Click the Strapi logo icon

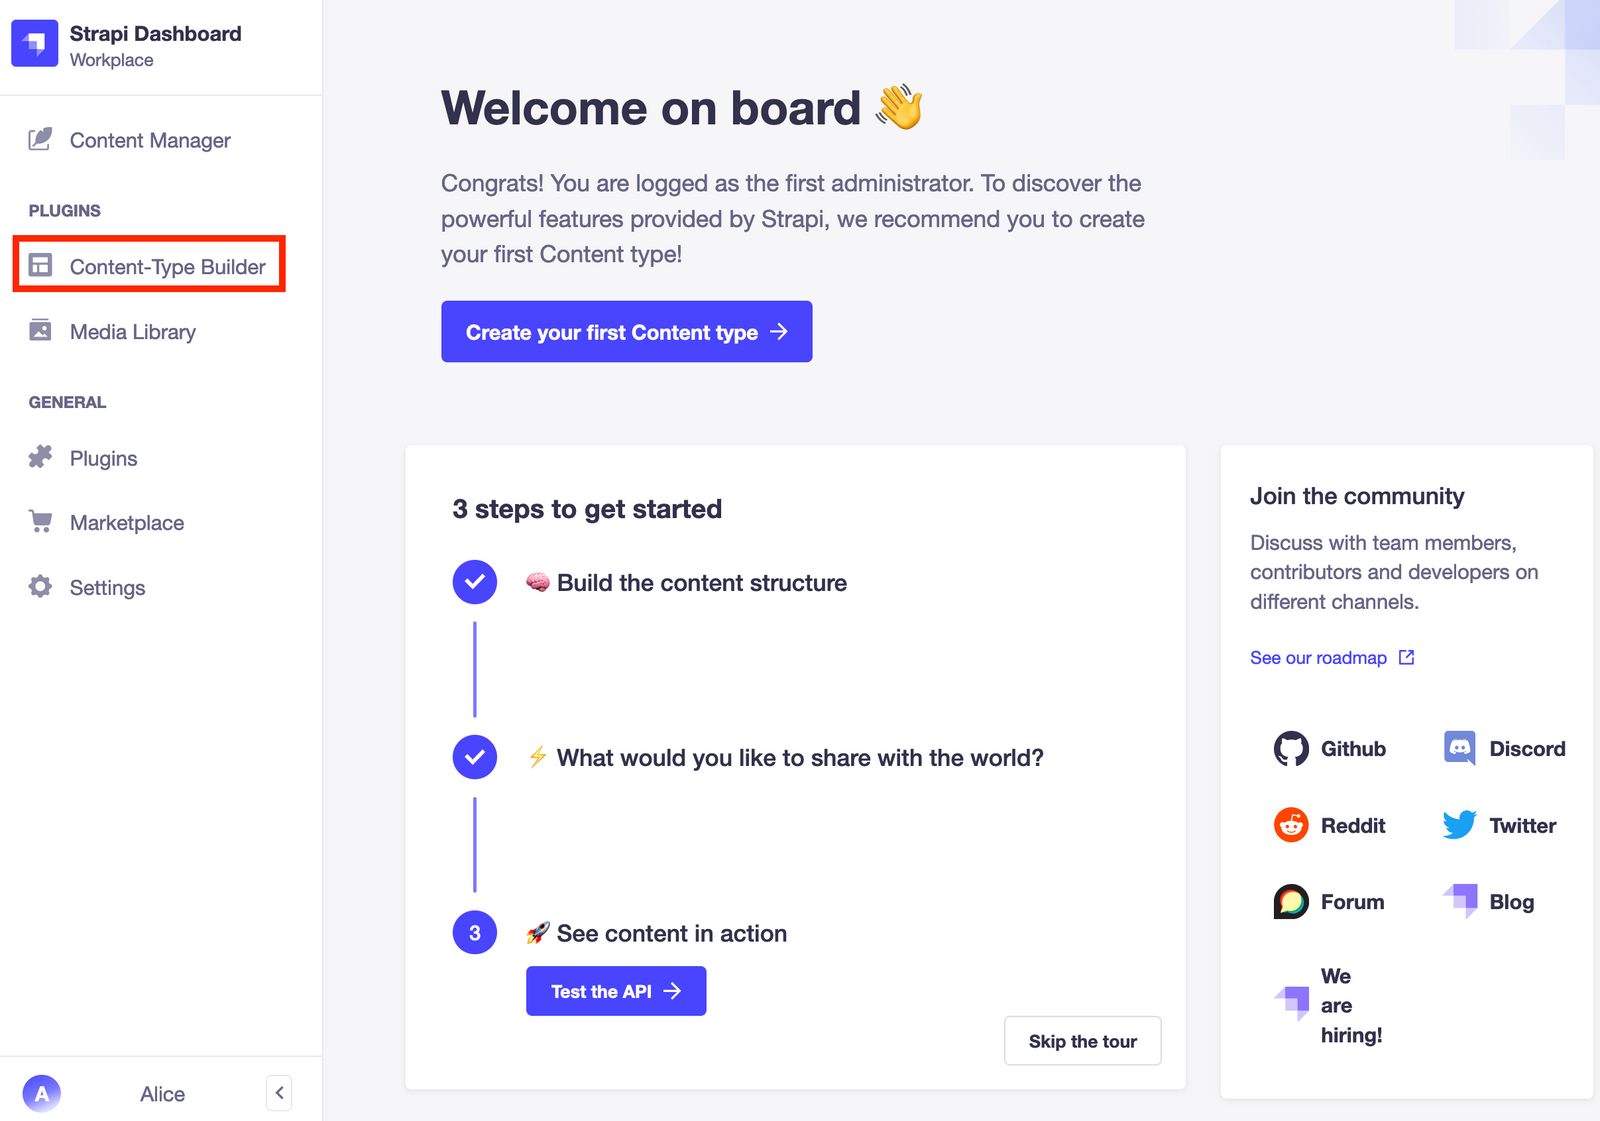[34, 43]
